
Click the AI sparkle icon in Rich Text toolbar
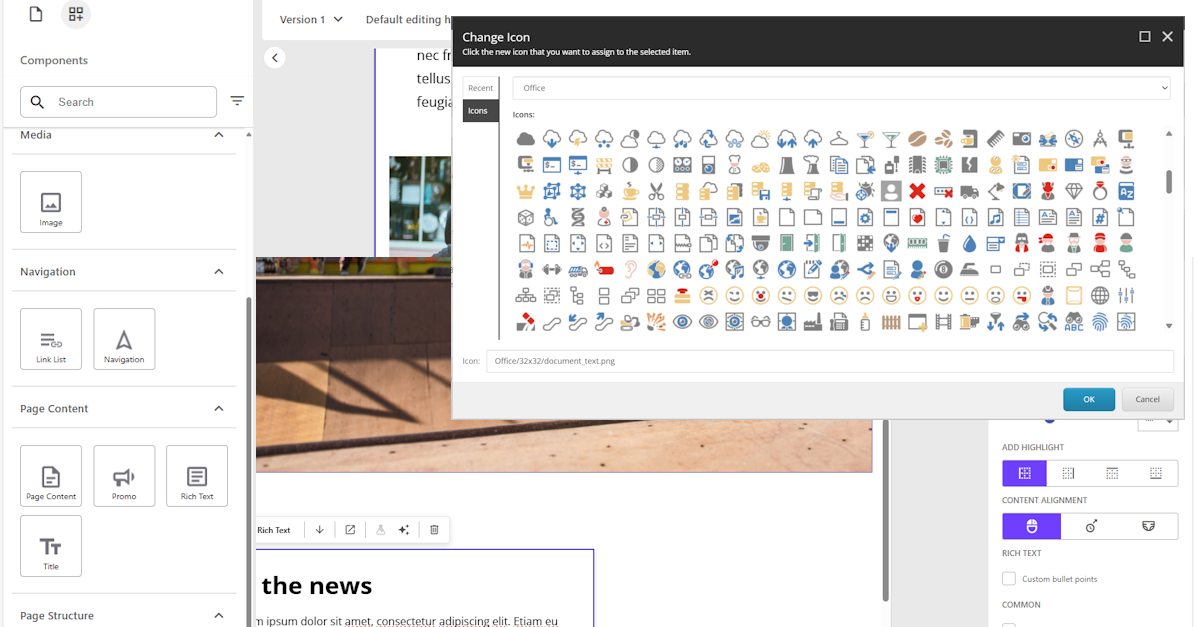pos(404,530)
